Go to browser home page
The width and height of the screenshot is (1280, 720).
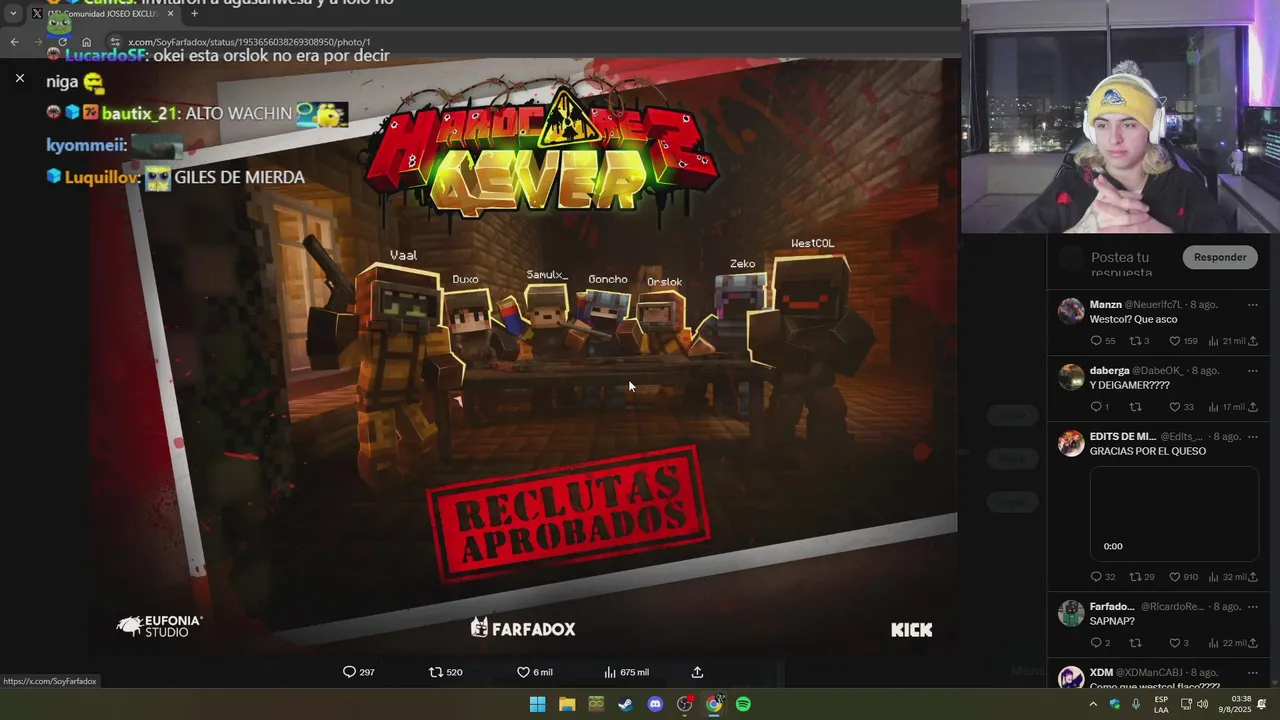tap(86, 42)
